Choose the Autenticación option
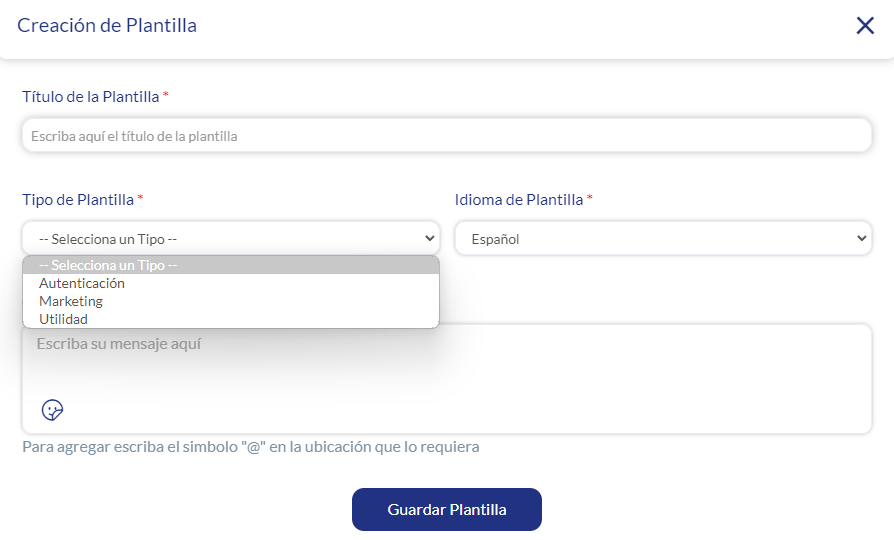The image size is (894, 540). click(x=82, y=283)
